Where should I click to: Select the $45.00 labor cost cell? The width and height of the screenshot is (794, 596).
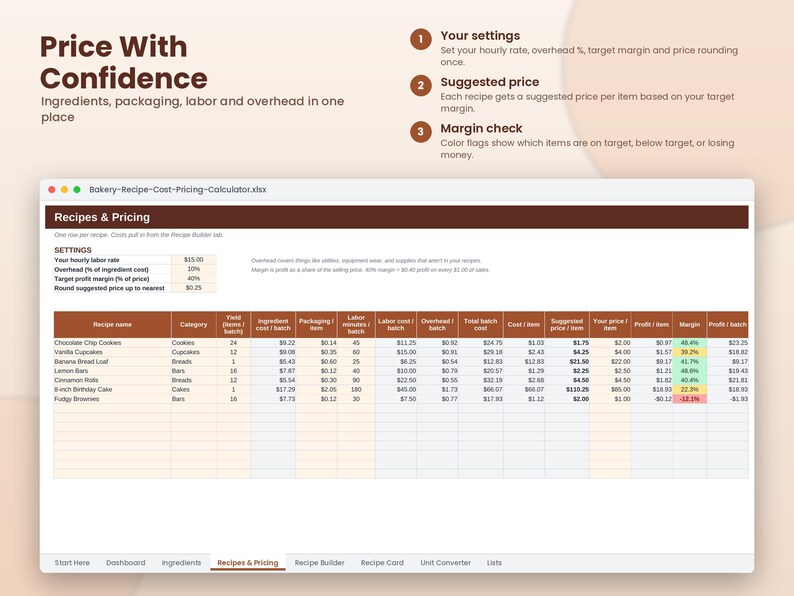(x=396, y=389)
